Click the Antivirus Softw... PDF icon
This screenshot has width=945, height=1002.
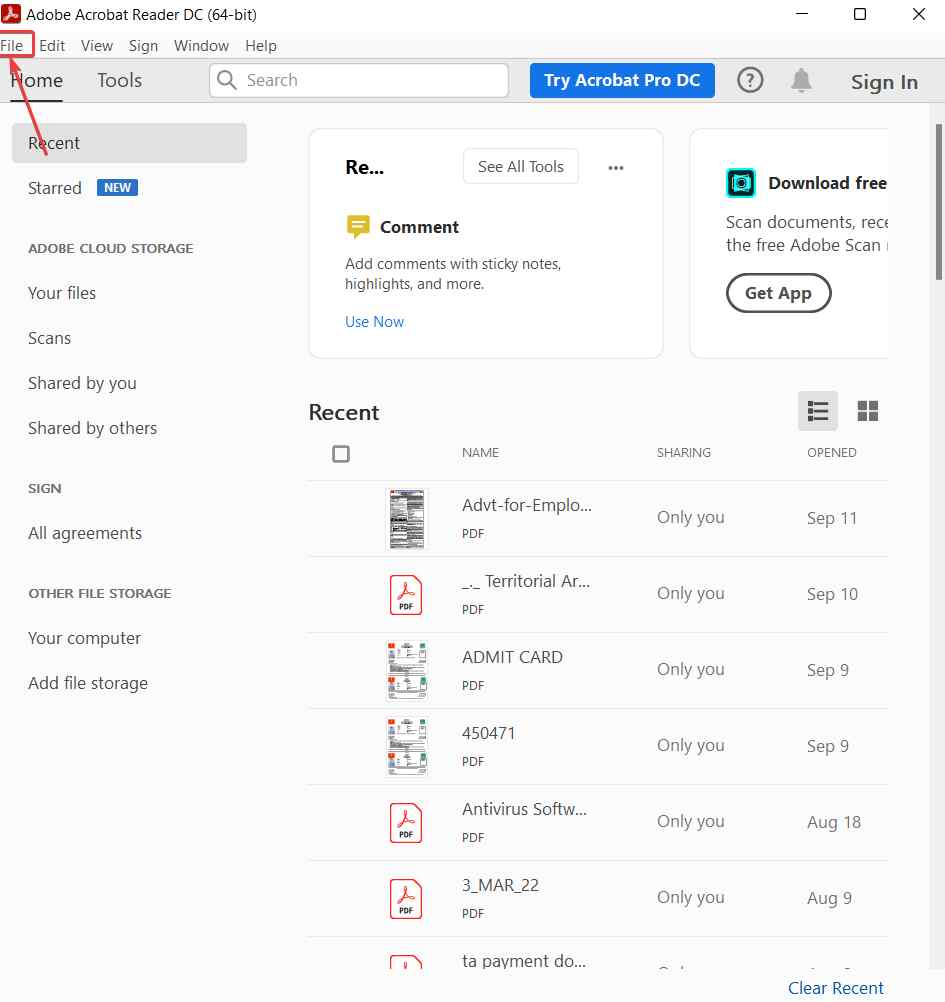[406, 823]
